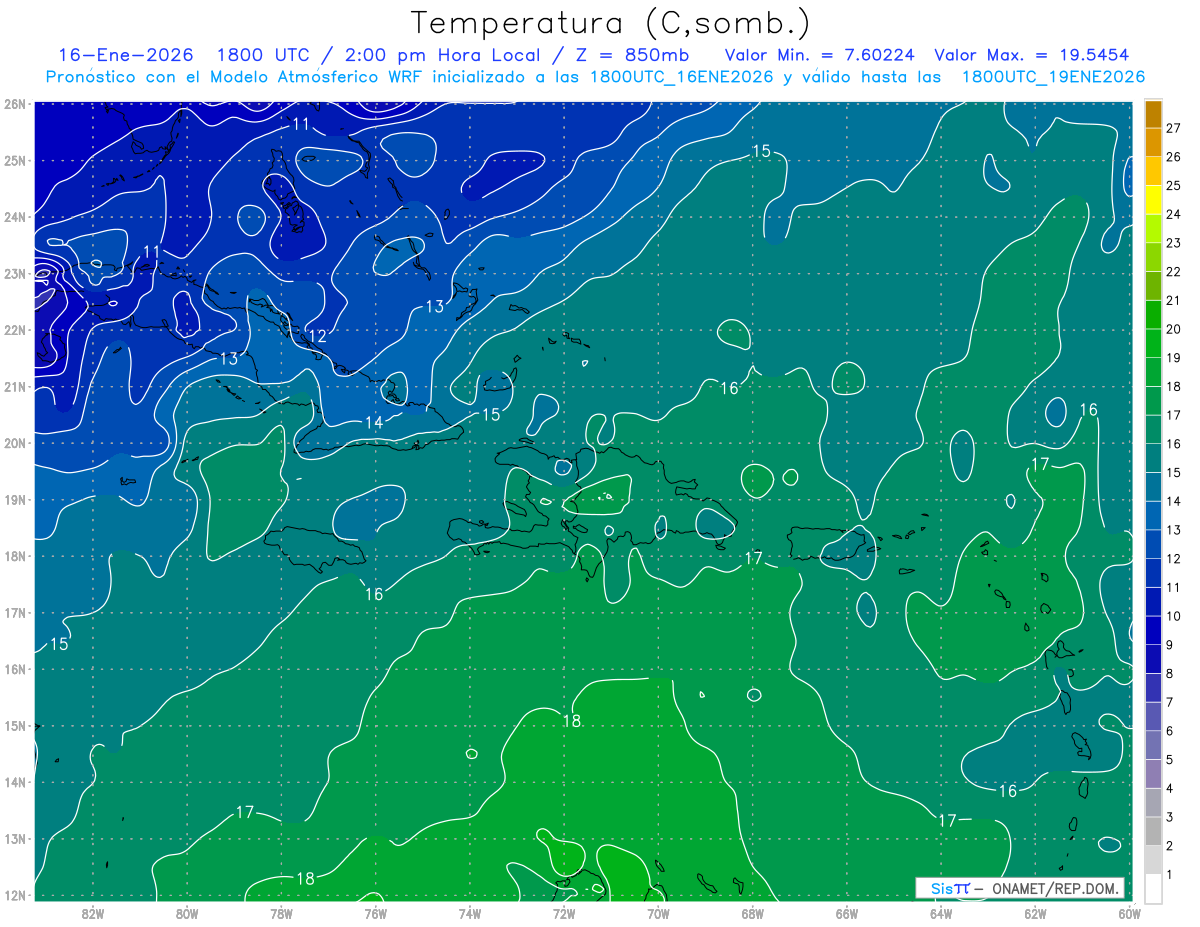Click the color legend value '22'
This screenshot has height=927, width=1200.
[1174, 271]
